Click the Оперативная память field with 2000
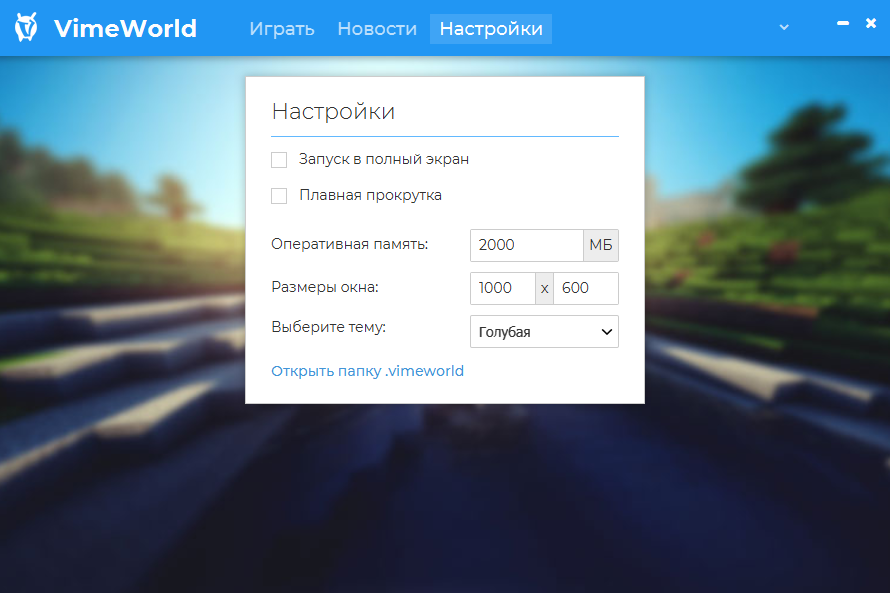This screenshot has width=890, height=593. click(x=527, y=245)
